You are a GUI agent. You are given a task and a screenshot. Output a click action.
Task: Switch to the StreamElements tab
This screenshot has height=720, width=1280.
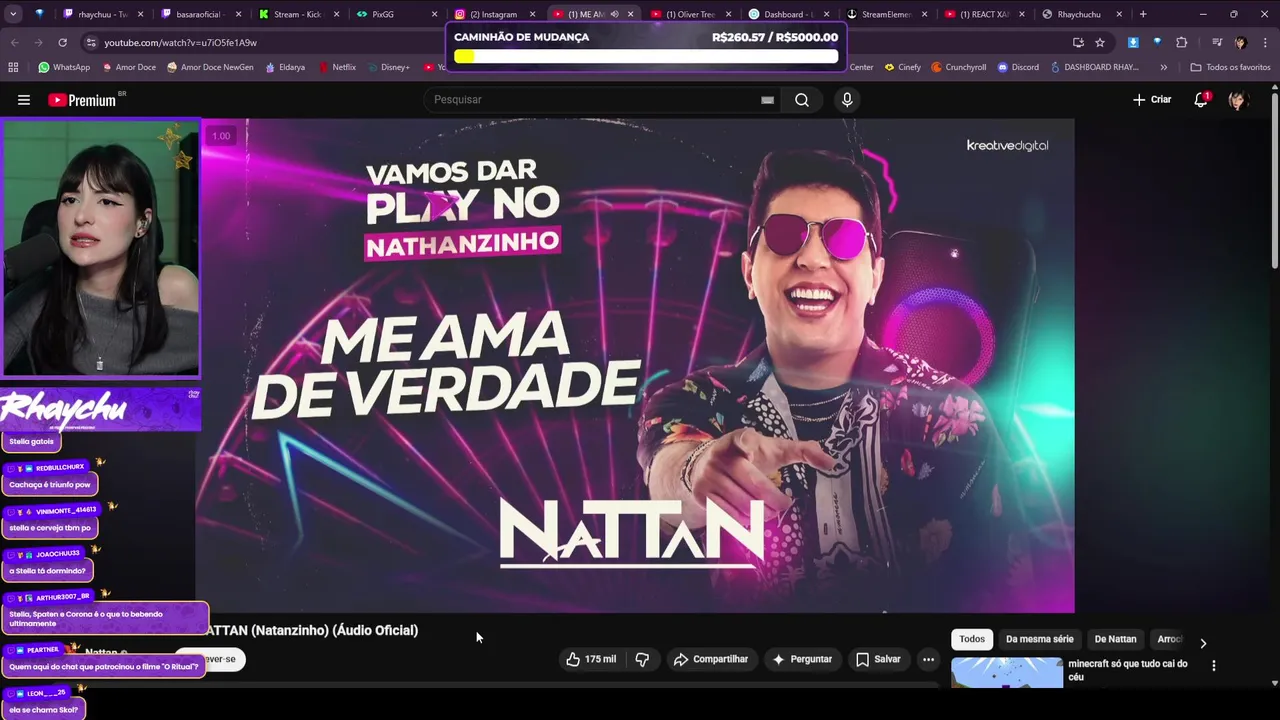click(x=885, y=14)
